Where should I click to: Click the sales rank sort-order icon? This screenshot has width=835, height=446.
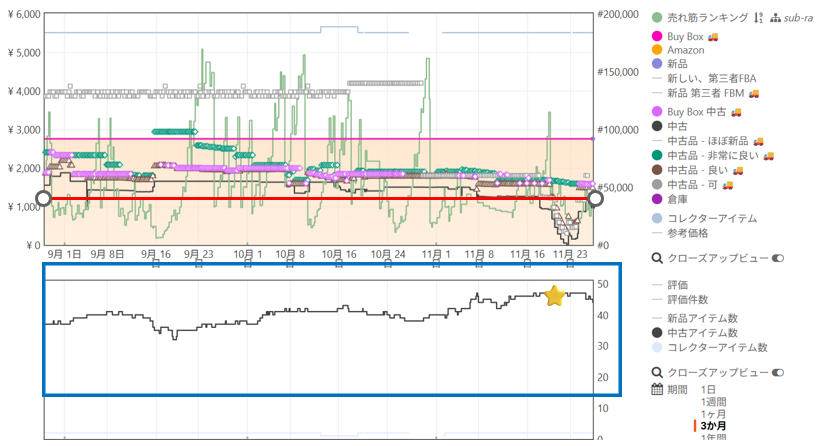point(759,18)
